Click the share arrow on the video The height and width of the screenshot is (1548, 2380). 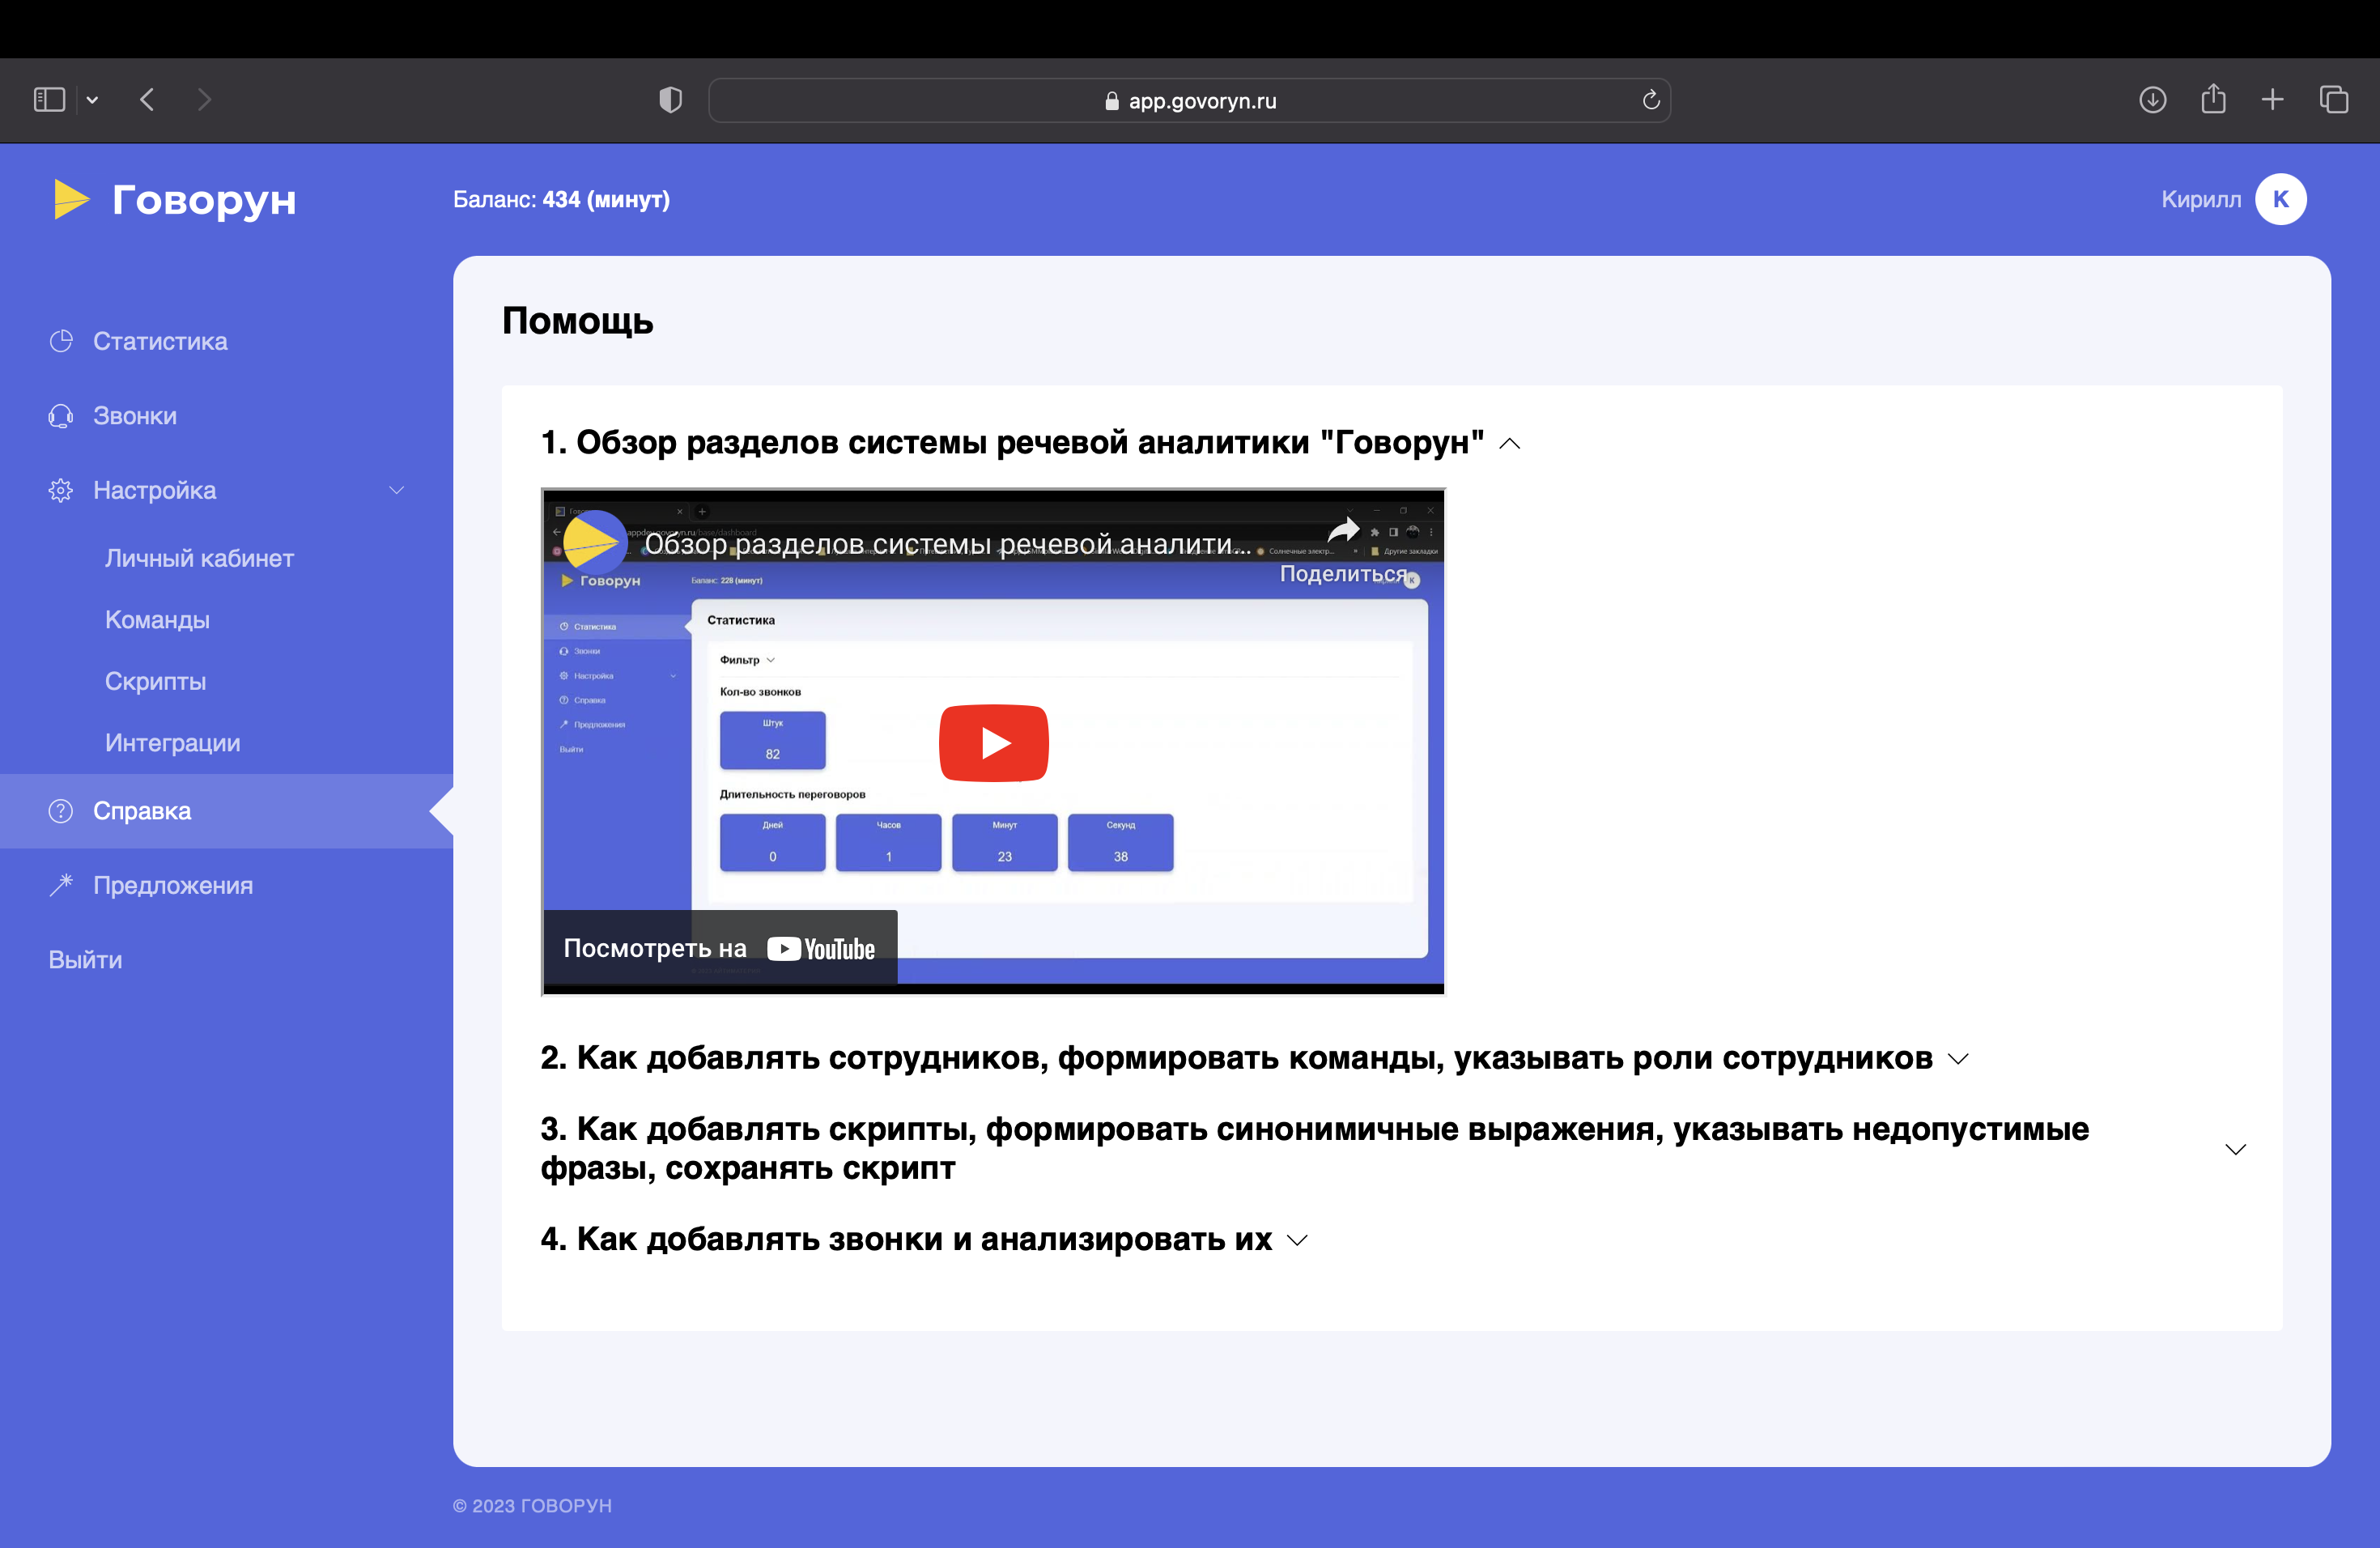1343,530
